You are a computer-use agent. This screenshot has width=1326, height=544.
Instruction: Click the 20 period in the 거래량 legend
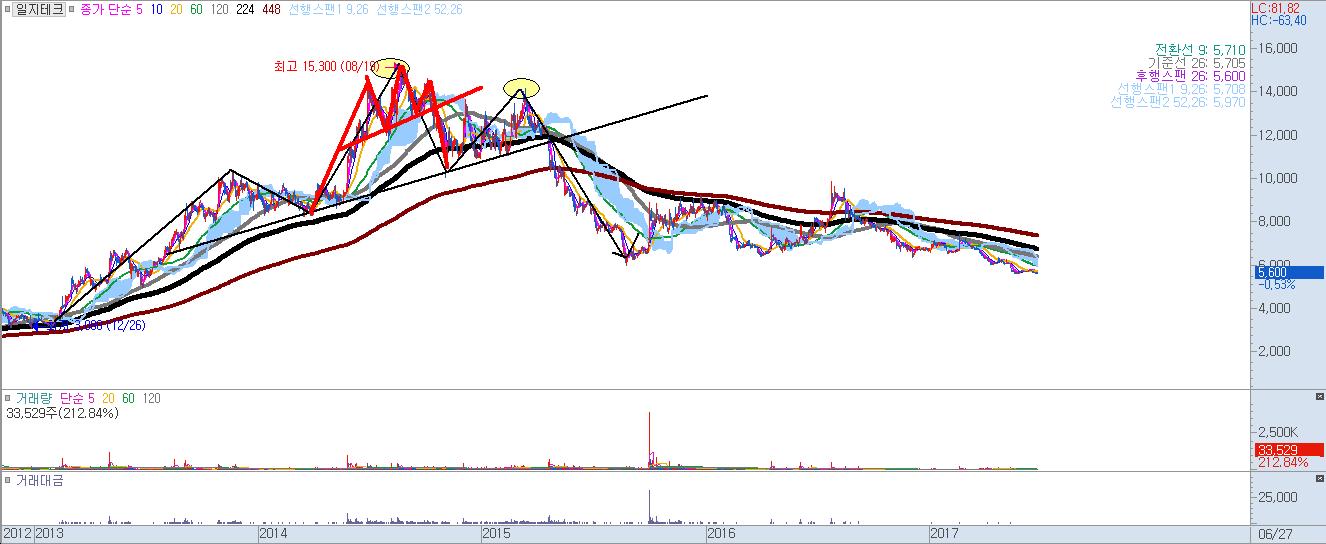[106, 398]
